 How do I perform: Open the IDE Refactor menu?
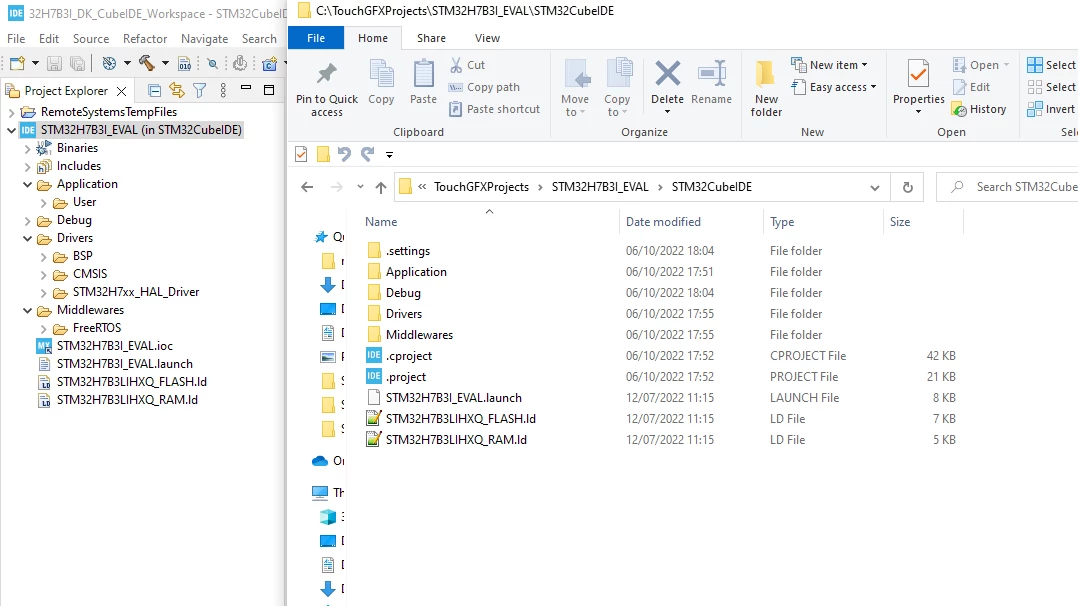pos(145,39)
